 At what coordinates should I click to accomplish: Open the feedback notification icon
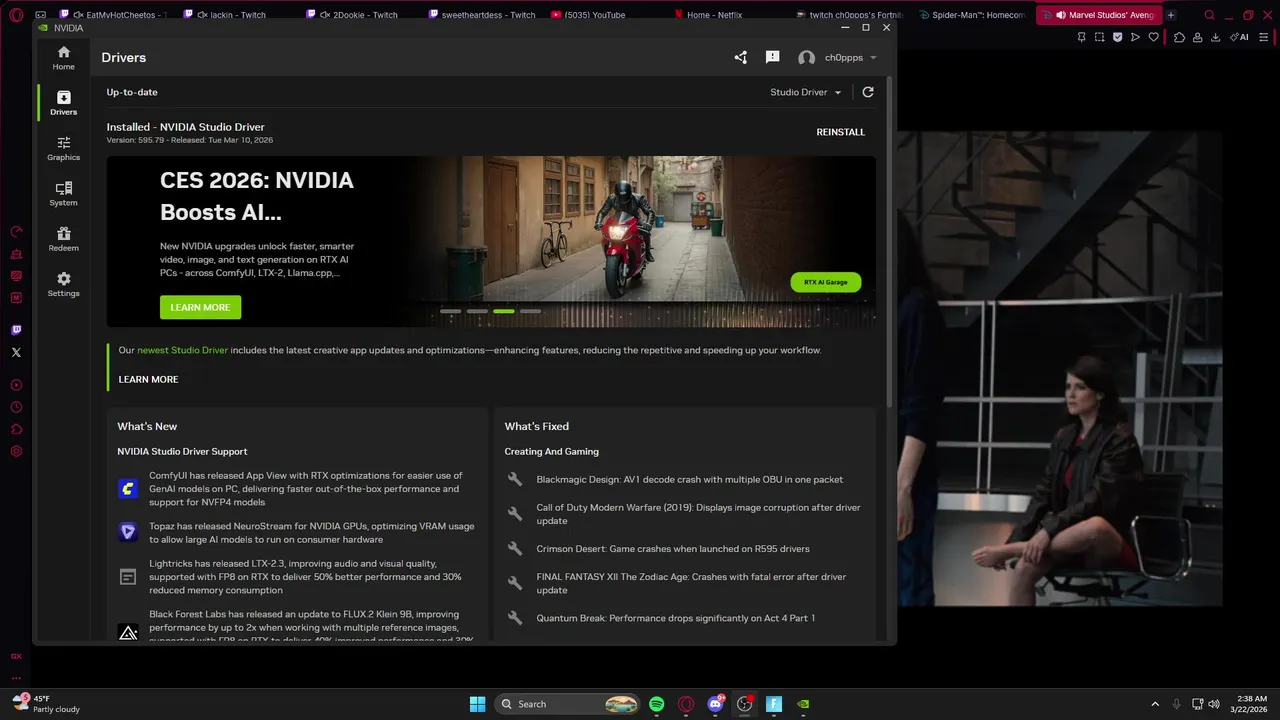(x=772, y=58)
